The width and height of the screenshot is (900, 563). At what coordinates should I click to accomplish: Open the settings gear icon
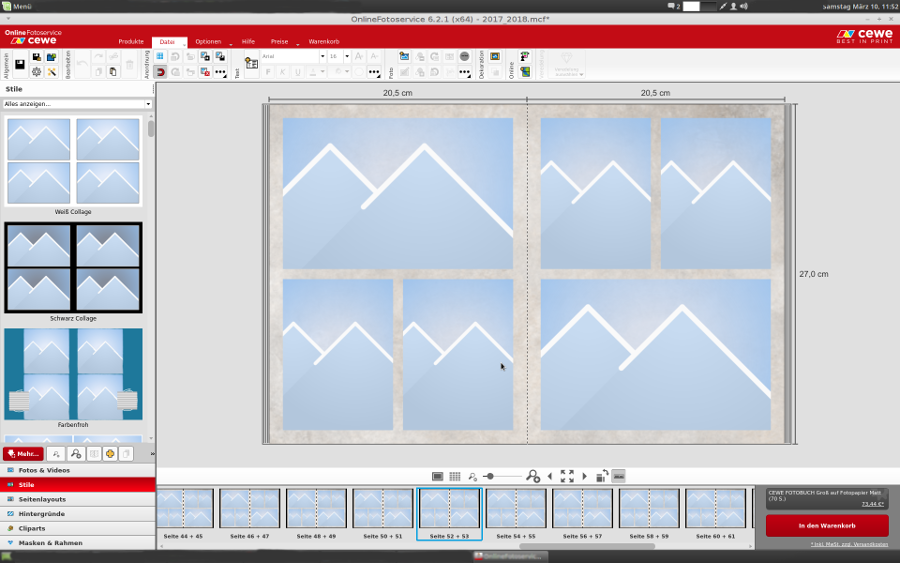point(36,72)
